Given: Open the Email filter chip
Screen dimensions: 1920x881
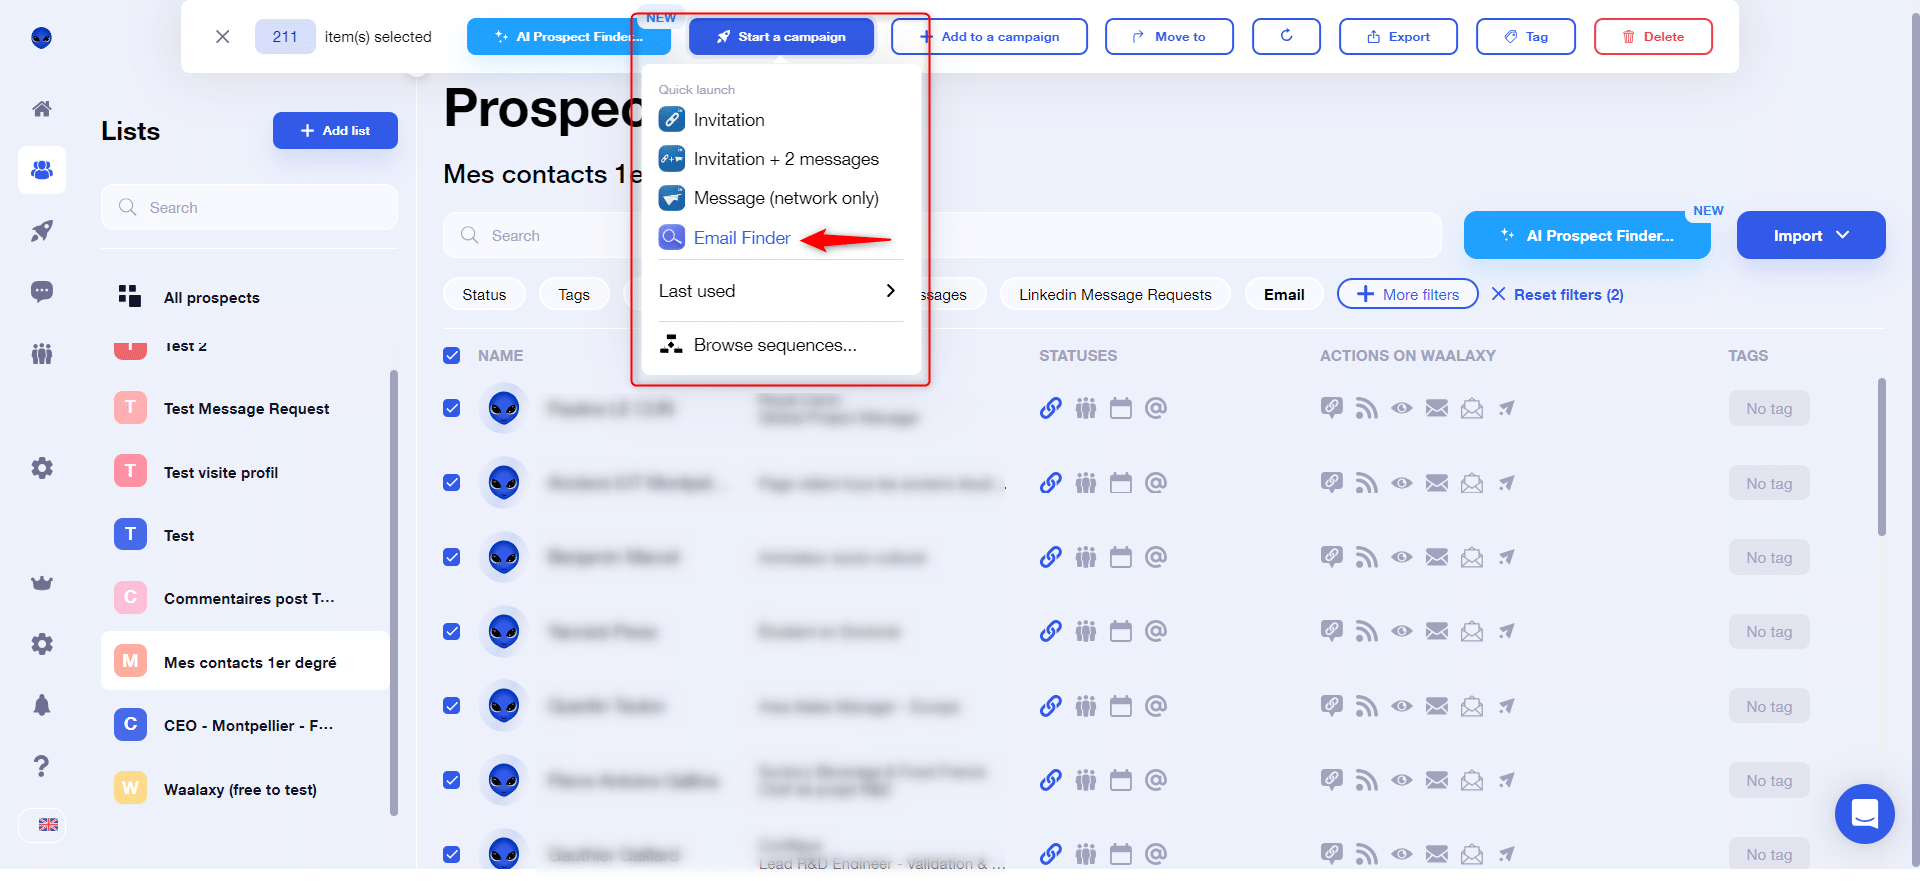Looking at the screenshot, I should point(1284,294).
